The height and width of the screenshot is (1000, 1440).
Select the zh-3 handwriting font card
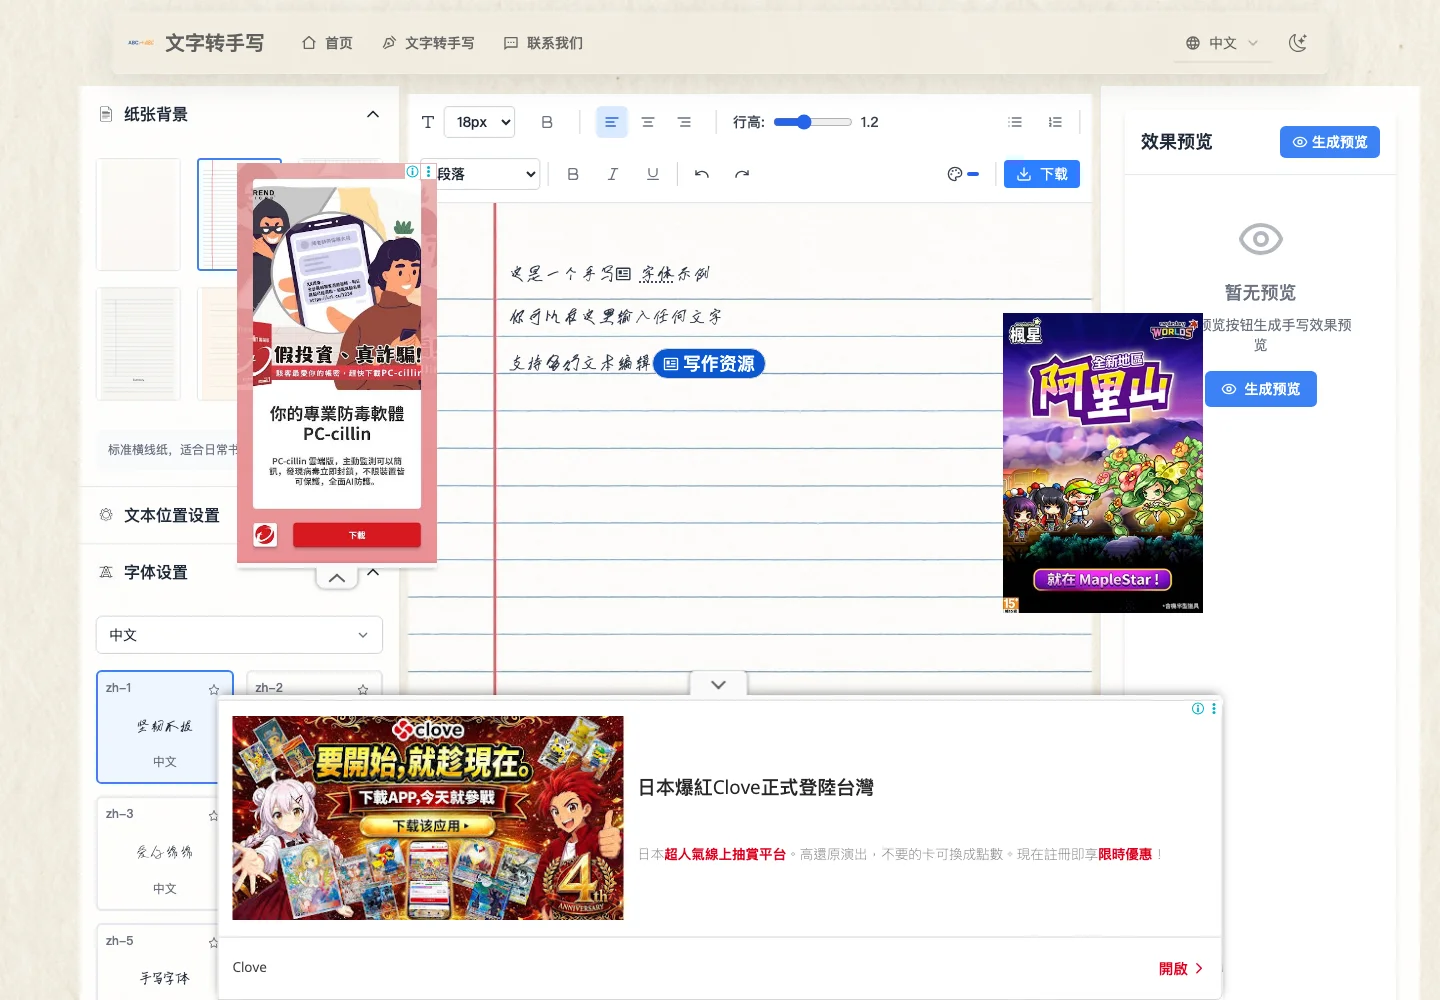point(158,853)
